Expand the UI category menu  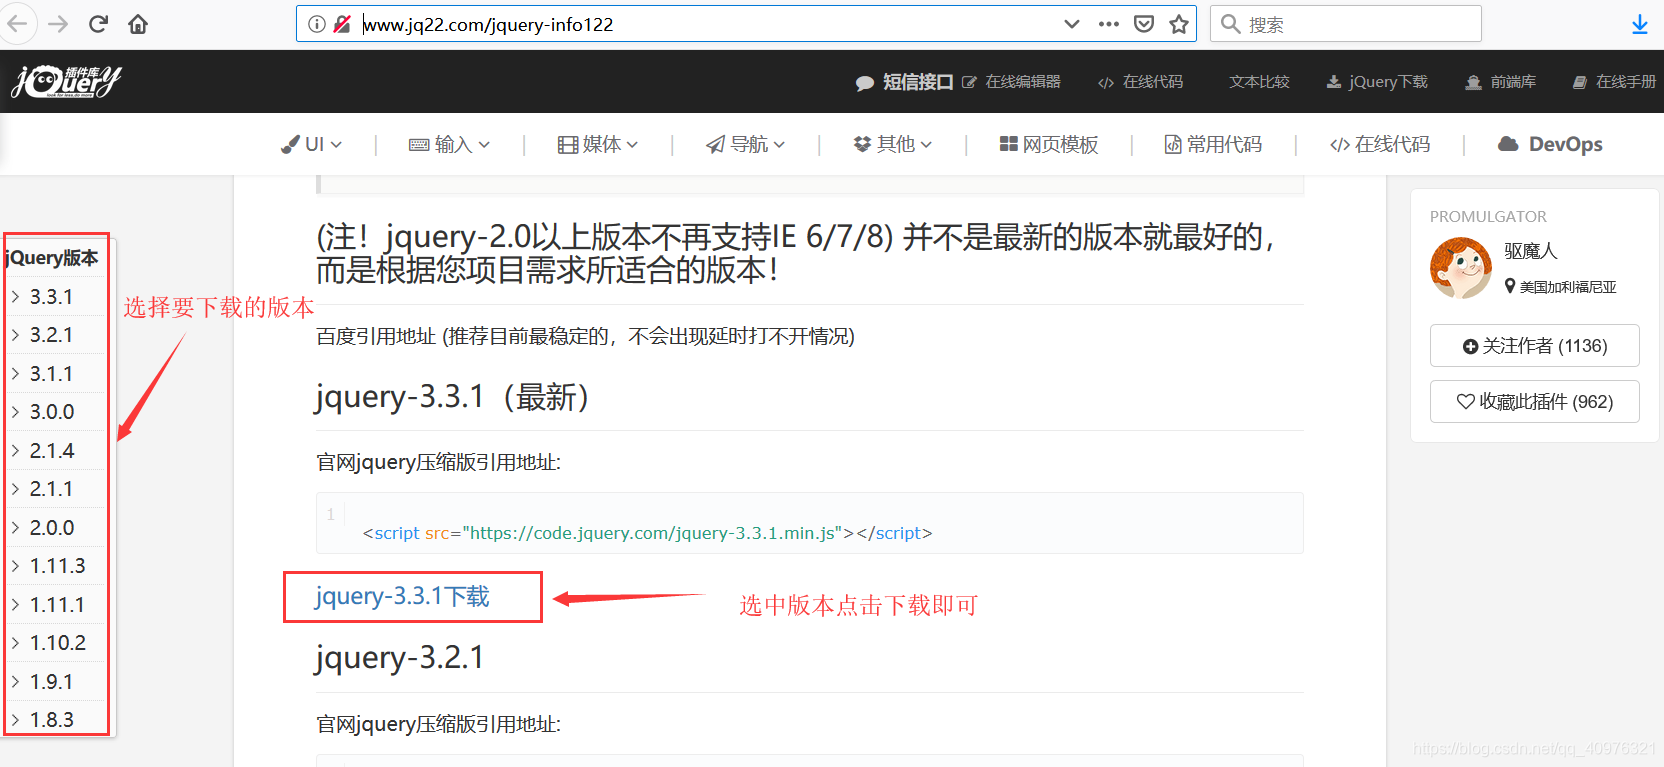coord(312,144)
